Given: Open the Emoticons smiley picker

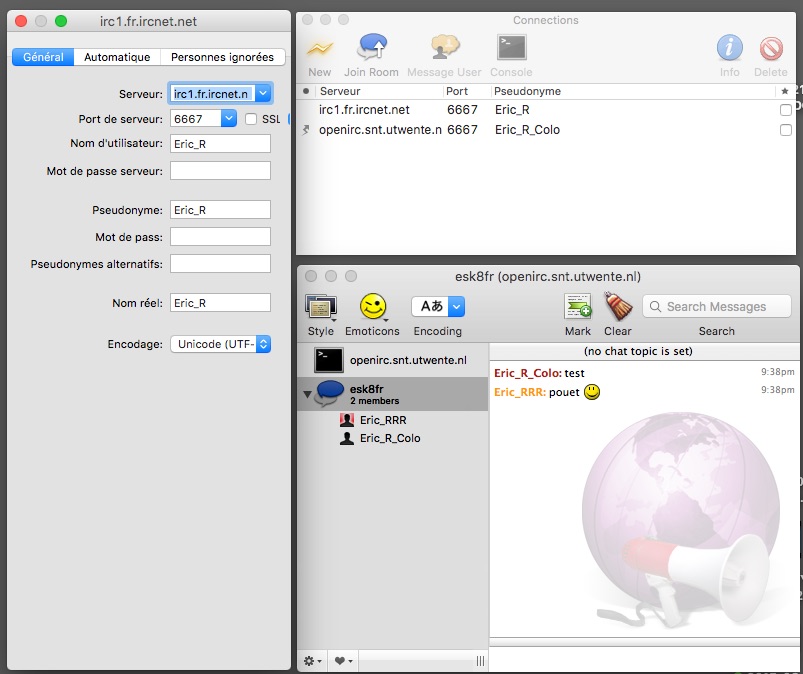Looking at the screenshot, I should [372, 307].
